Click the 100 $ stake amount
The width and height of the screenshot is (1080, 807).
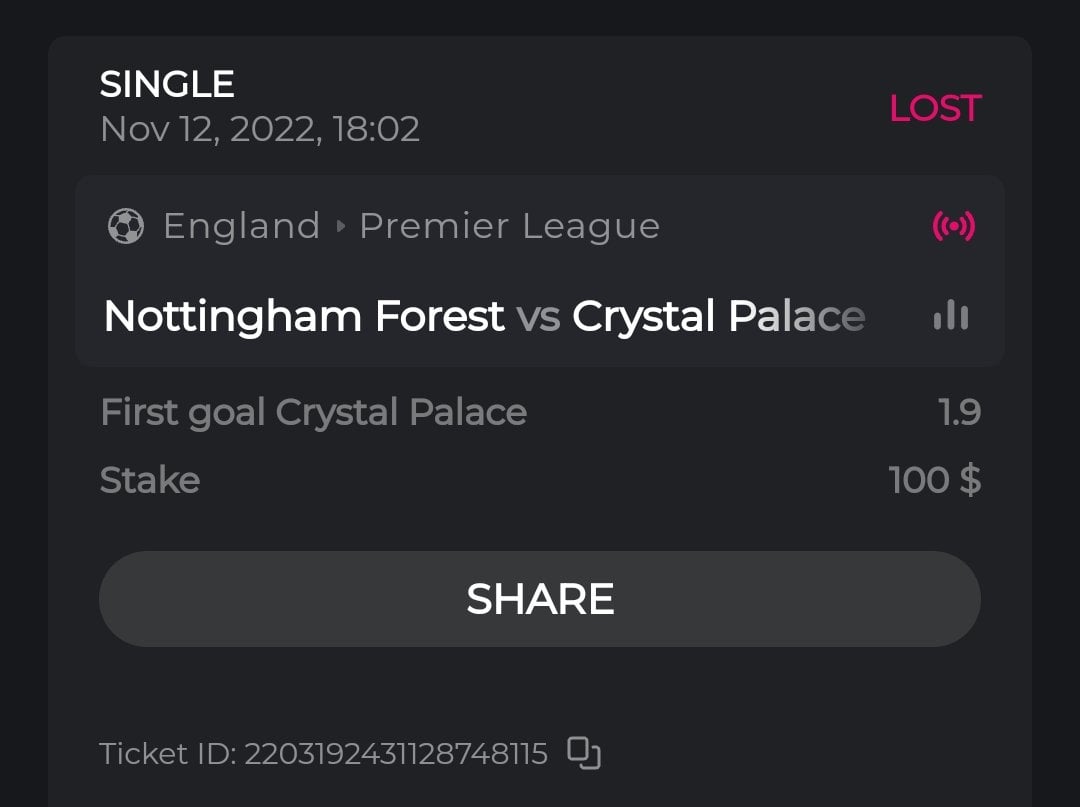(x=934, y=480)
